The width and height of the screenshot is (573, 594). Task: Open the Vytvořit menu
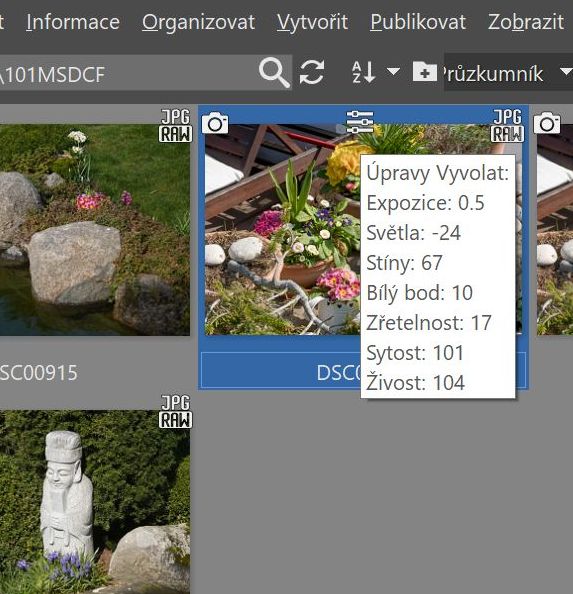point(312,22)
